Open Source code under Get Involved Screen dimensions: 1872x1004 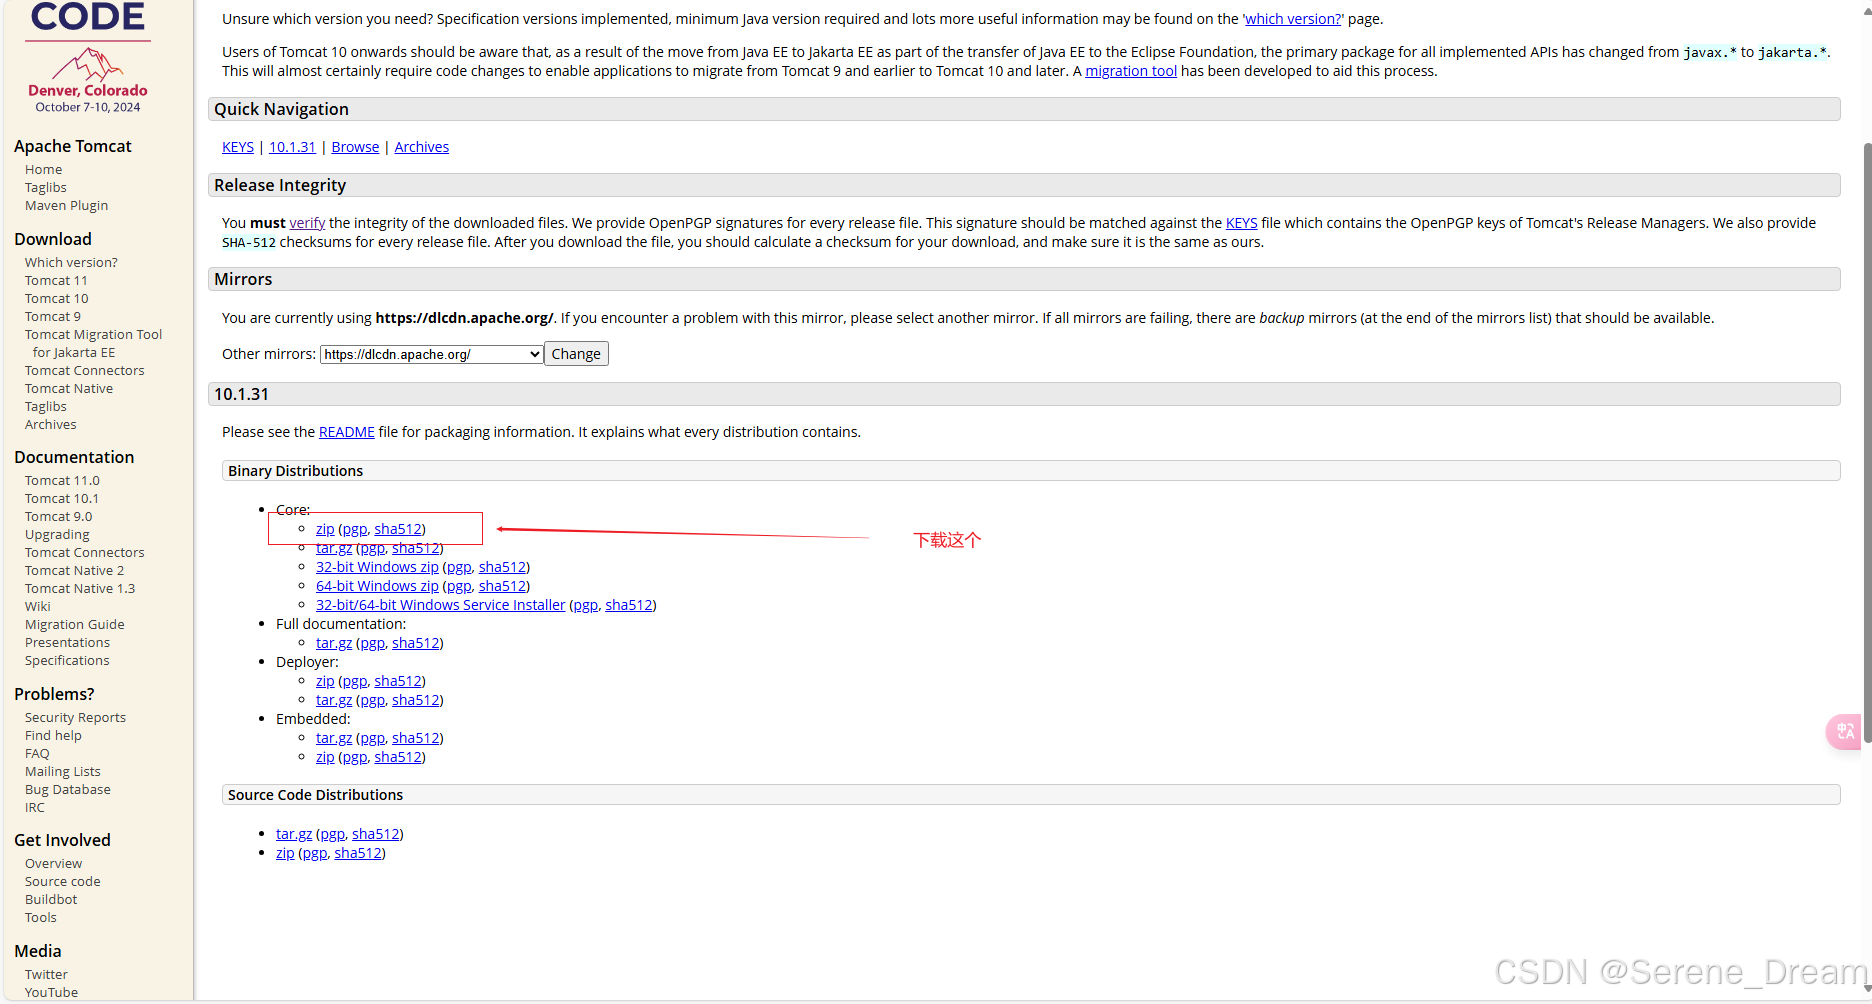(62, 882)
